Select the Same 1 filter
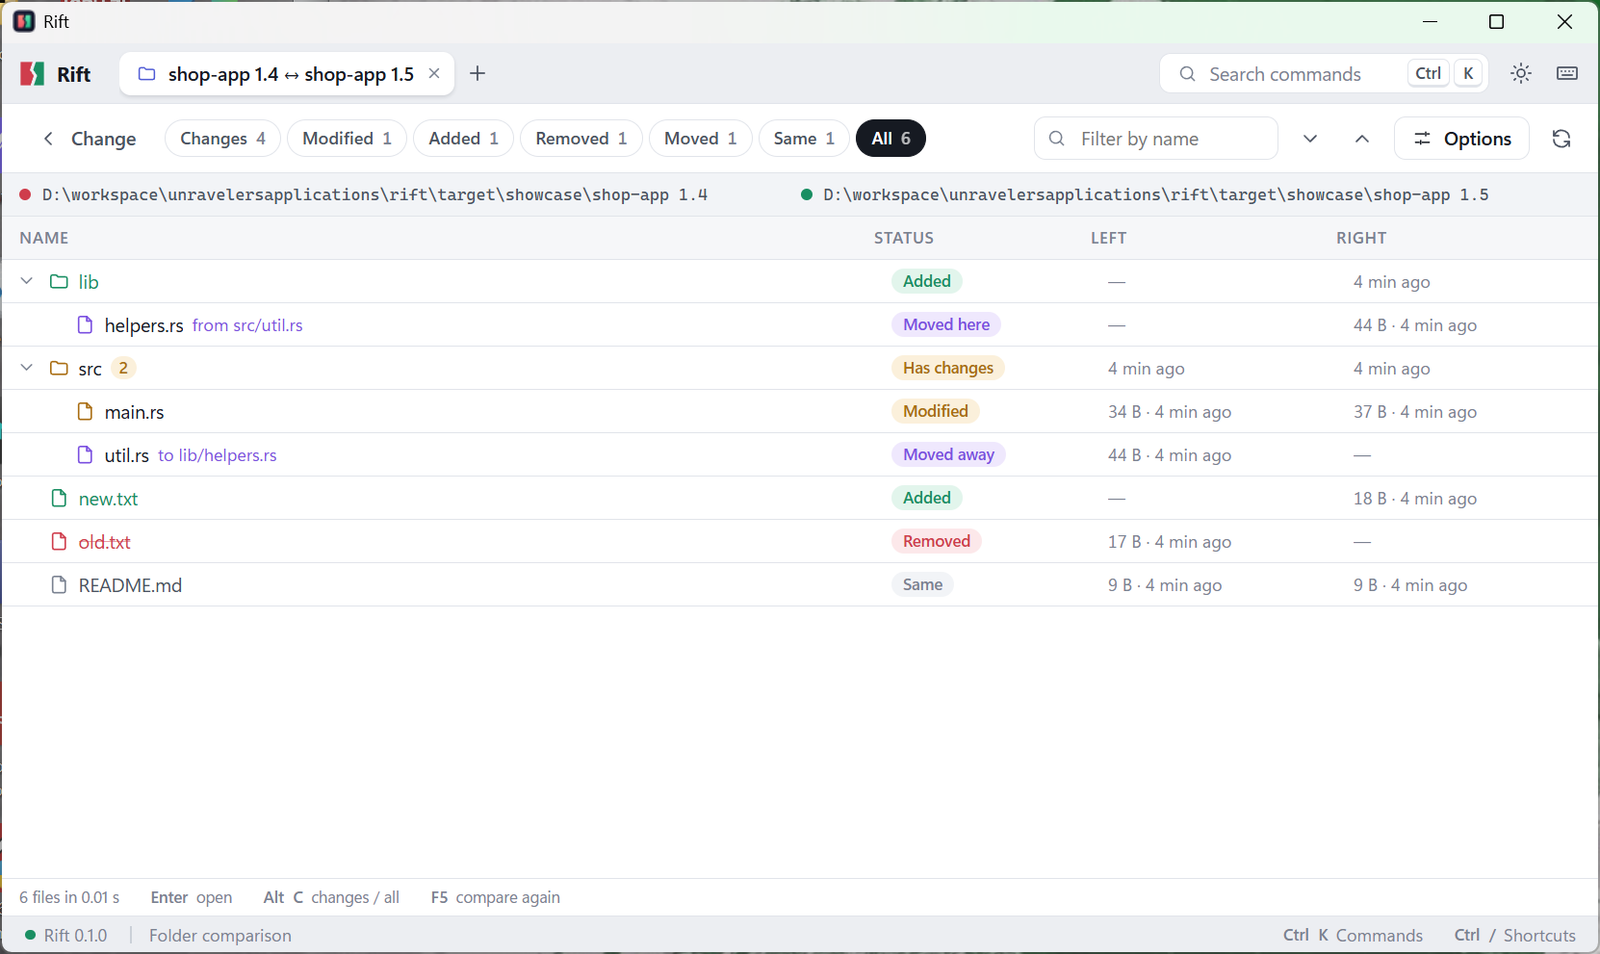Viewport: 1600px width, 954px height. click(804, 138)
